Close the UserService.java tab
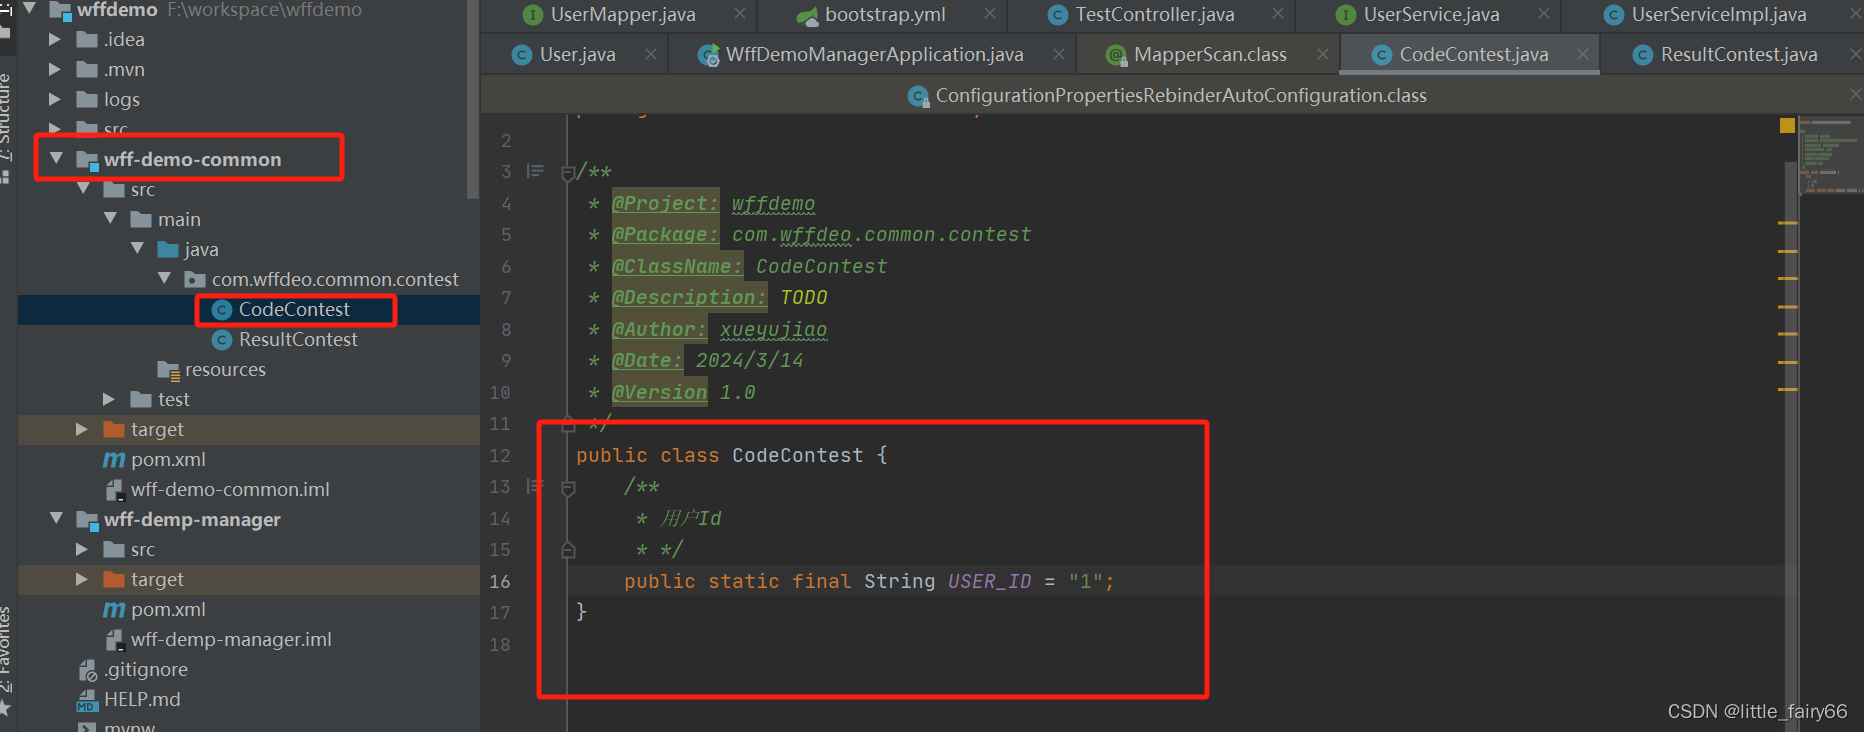Screen dimensions: 1864x732 coord(1544,14)
